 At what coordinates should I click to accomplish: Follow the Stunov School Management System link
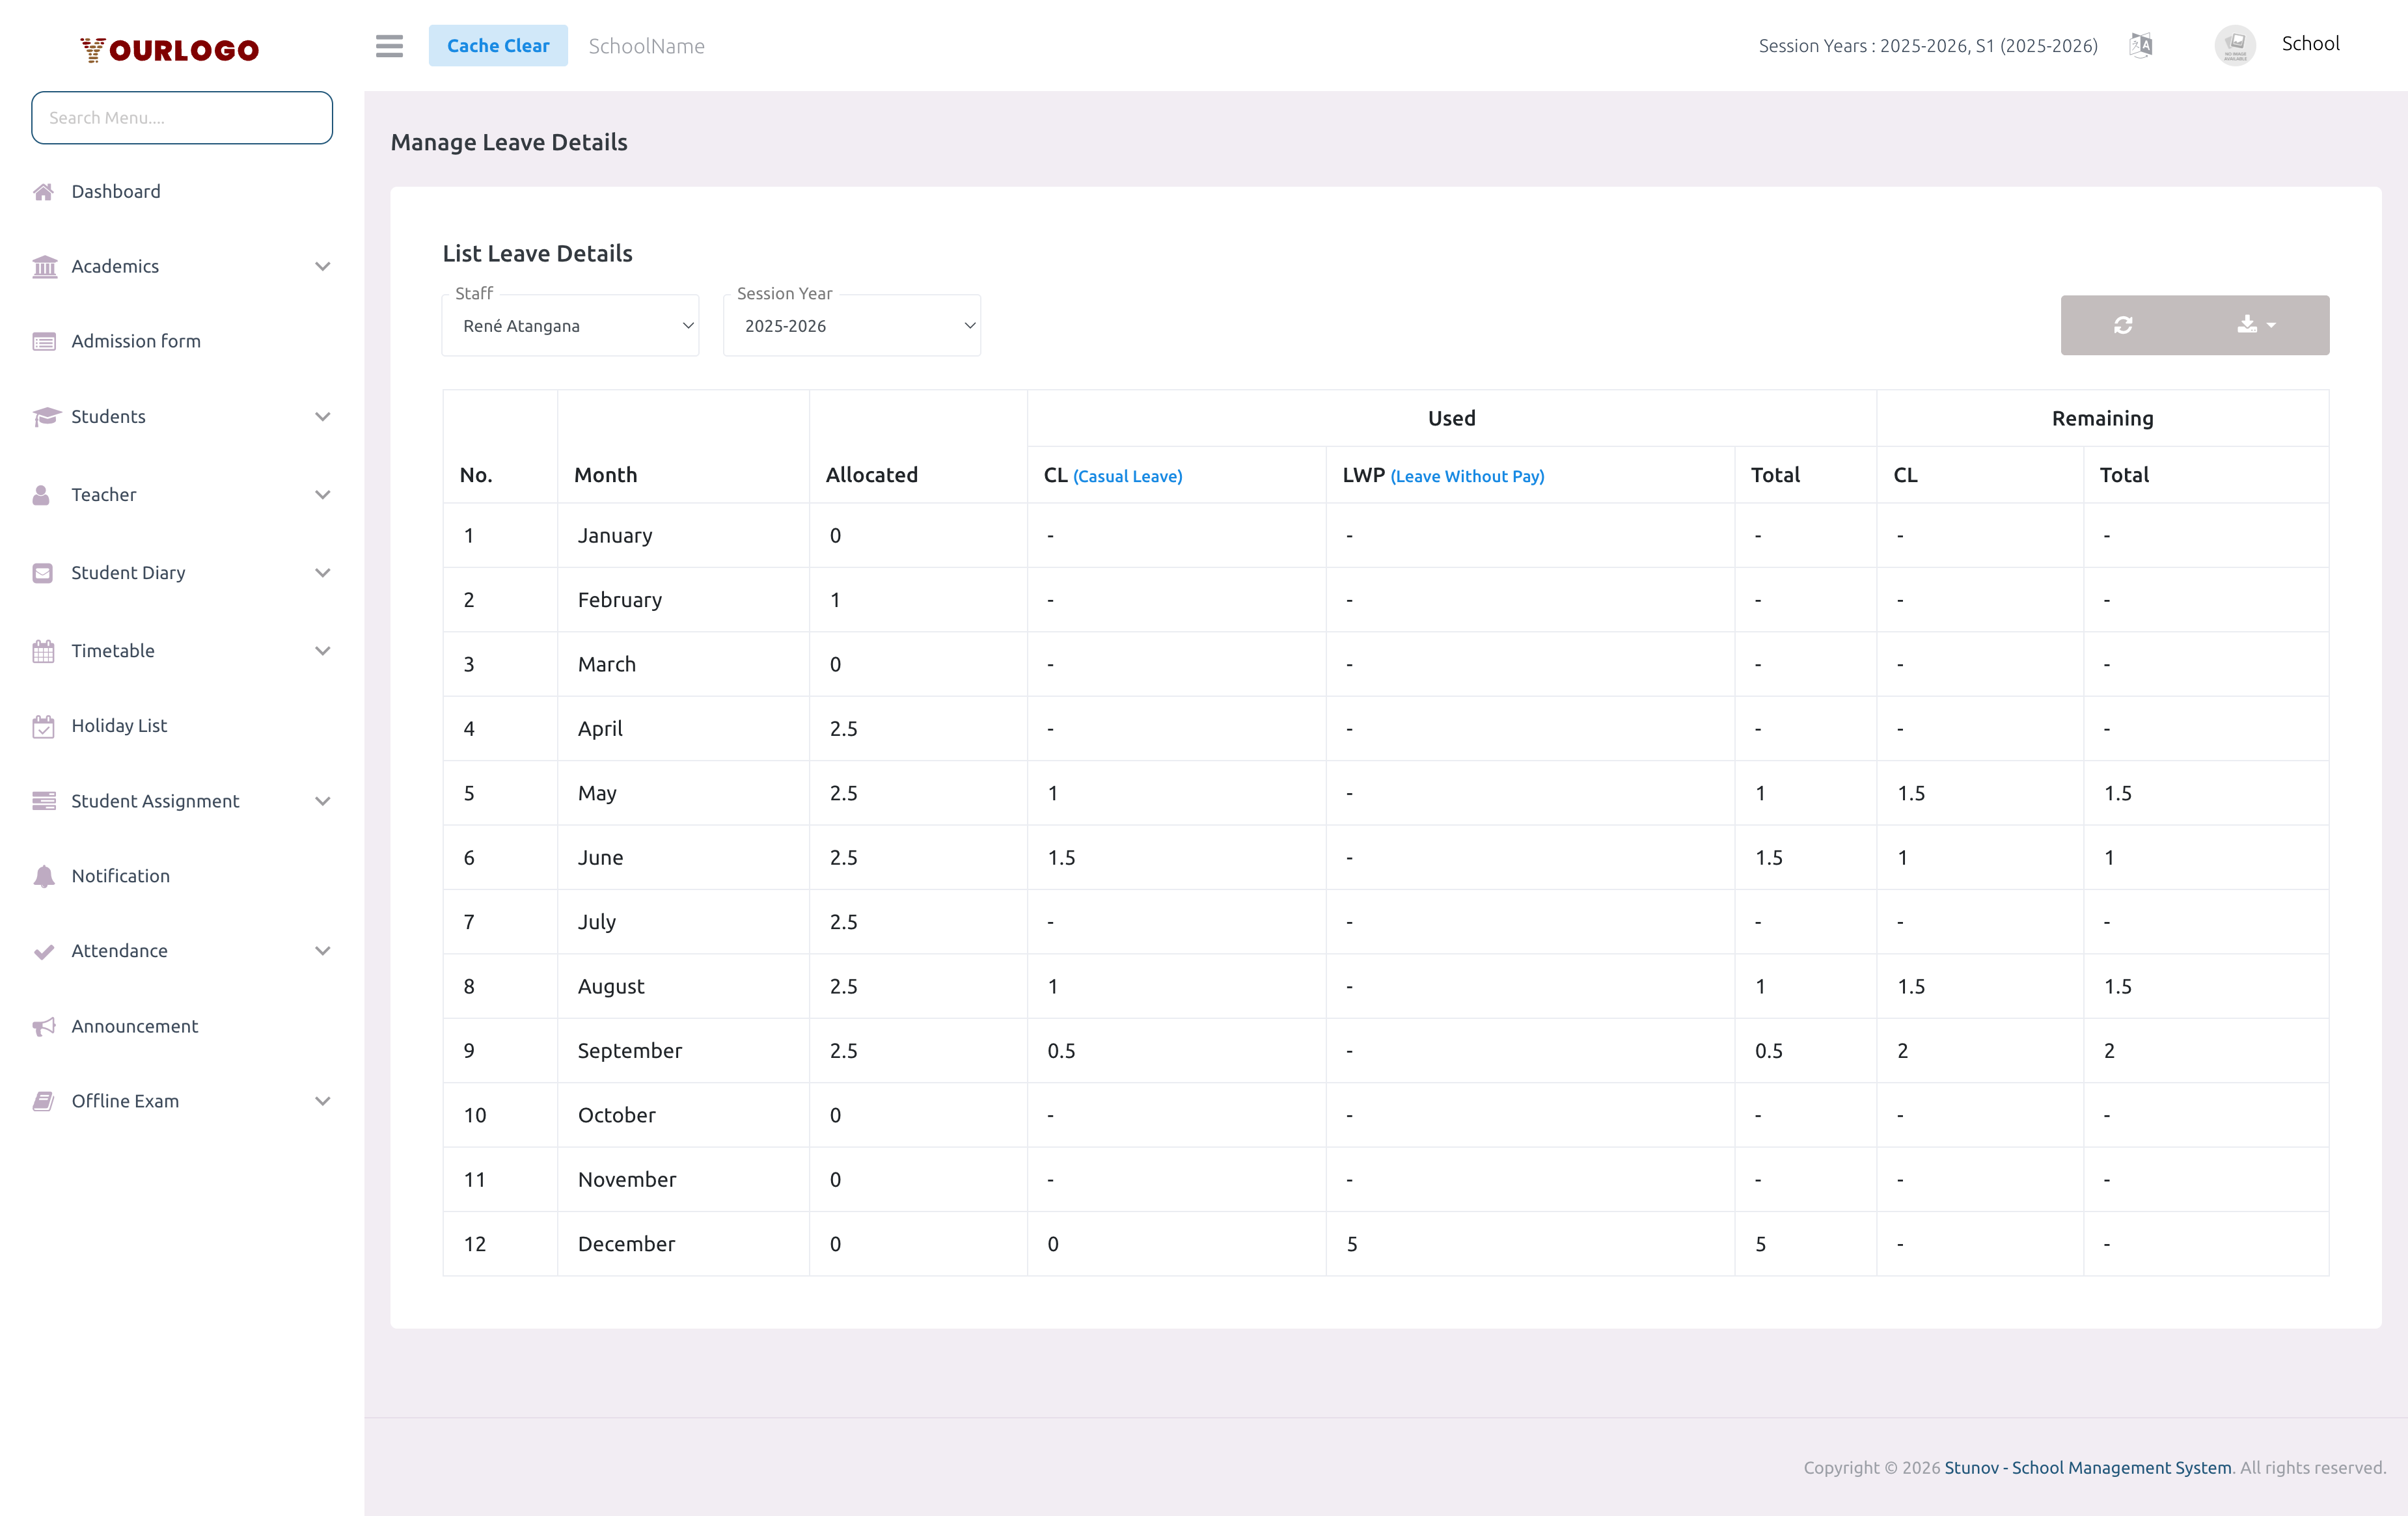coord(2087,1467)
